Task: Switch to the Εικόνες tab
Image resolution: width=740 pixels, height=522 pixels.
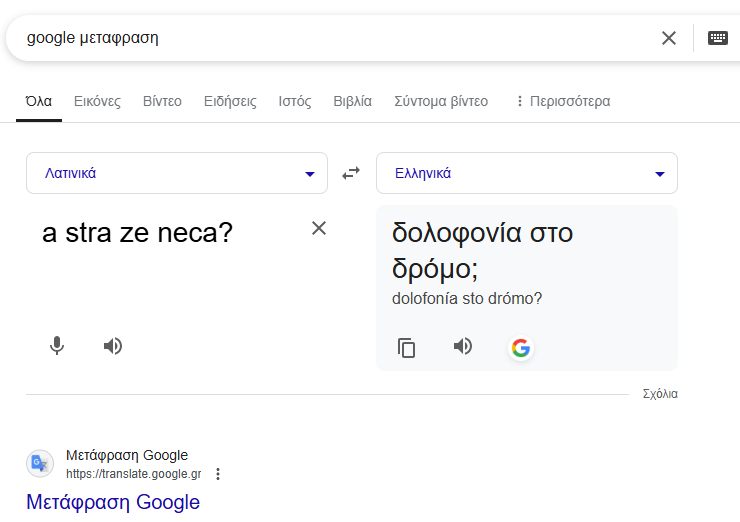Action: (97, 101)
